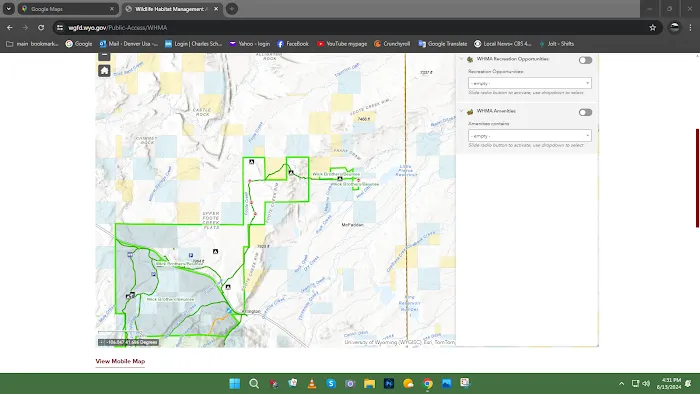
Task: Reload the page with refresh icon
Action: (x=41, y=28)
